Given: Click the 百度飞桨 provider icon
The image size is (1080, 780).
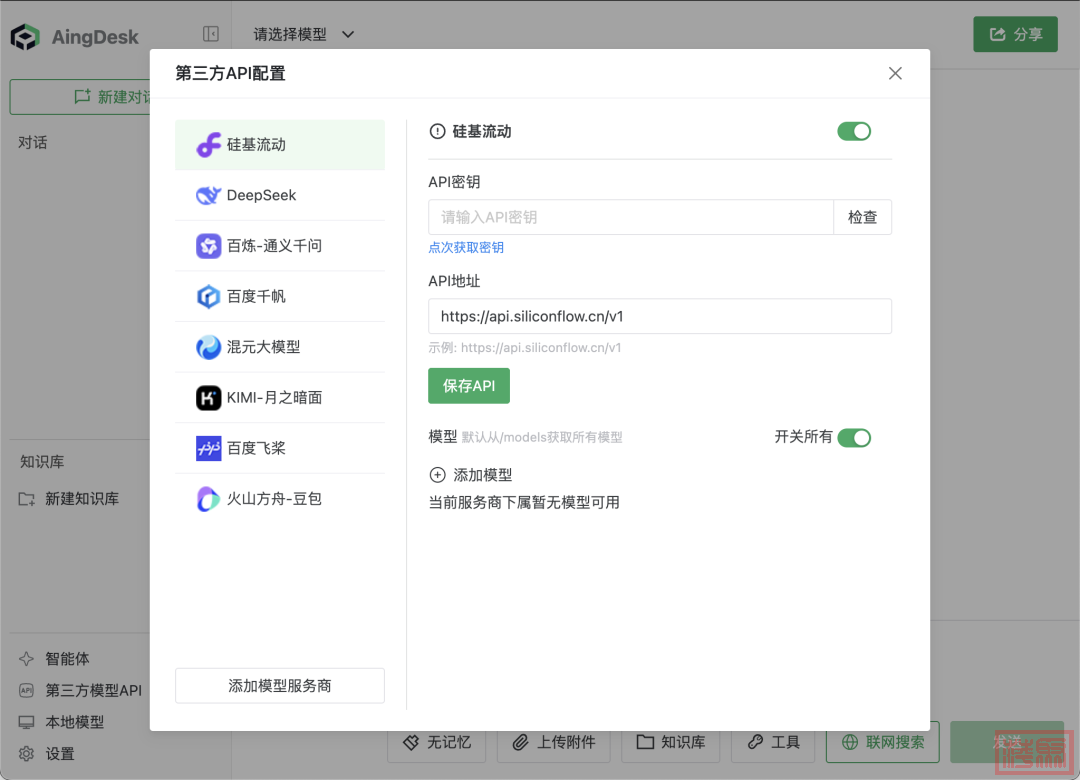Looking at the screenshot, I should 208,449.
